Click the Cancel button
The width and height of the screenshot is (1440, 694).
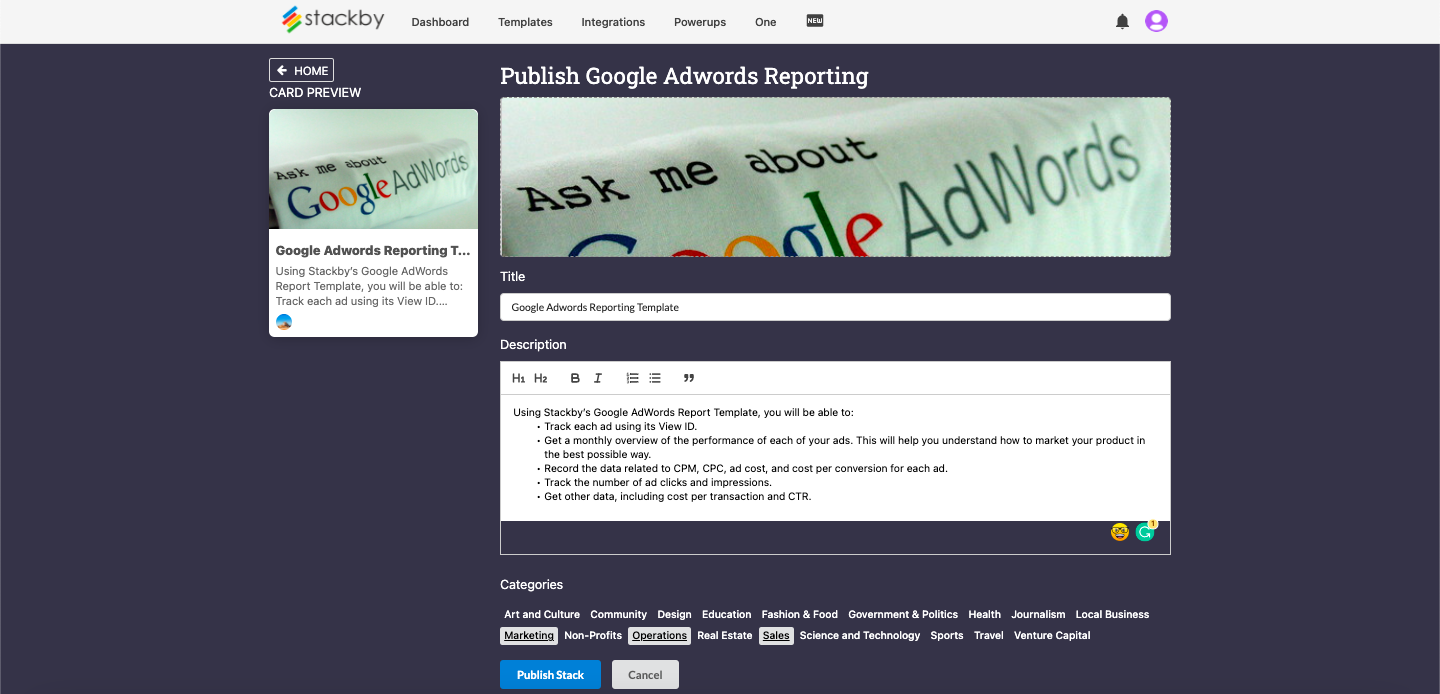point(645,675)
